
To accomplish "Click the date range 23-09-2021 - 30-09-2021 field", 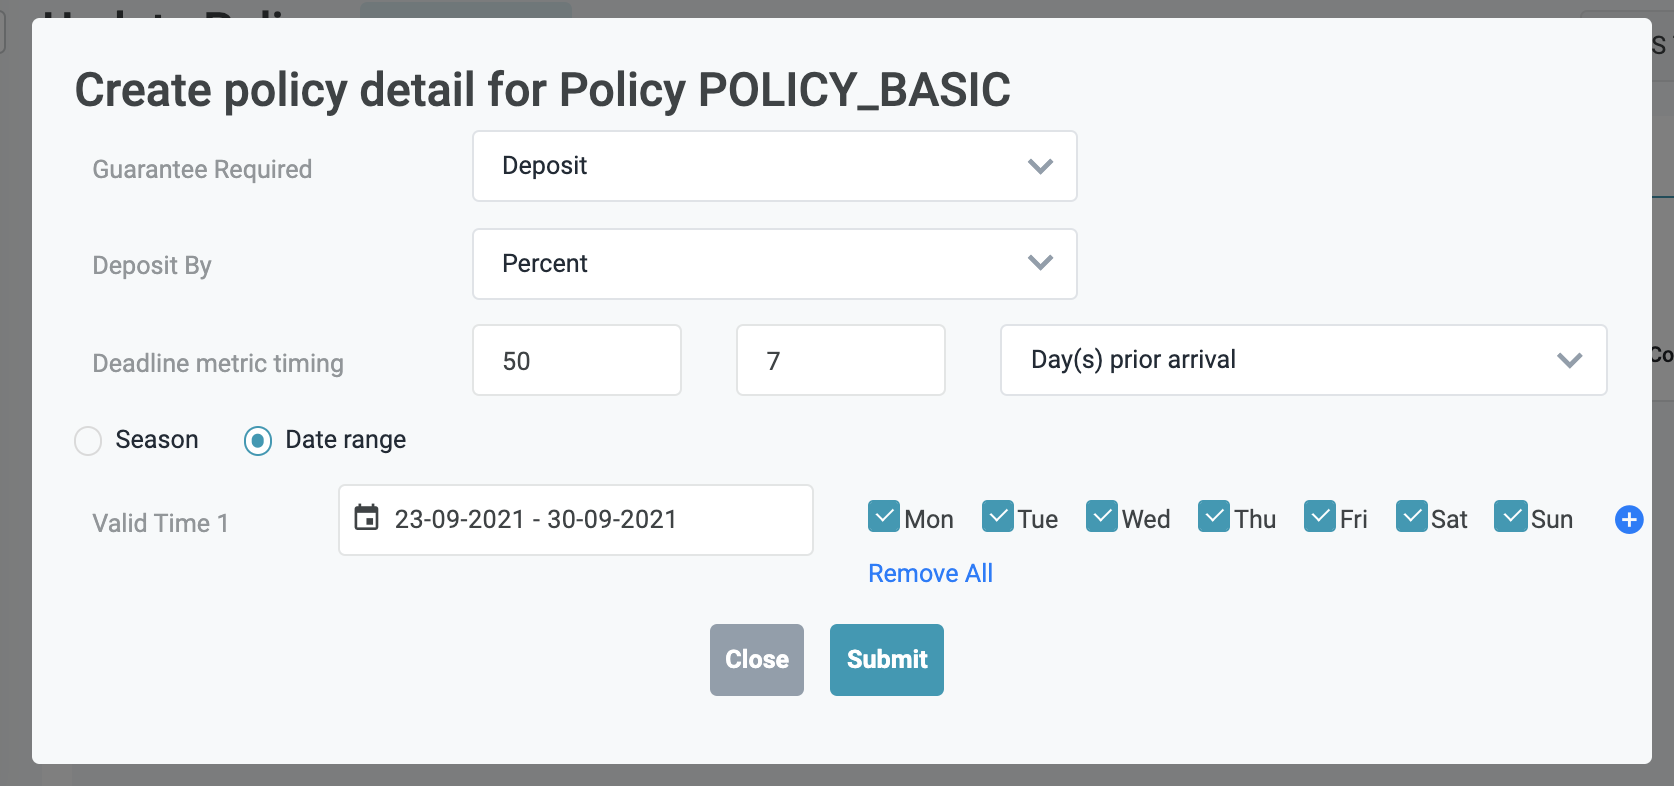I will (x=590, y=520).
